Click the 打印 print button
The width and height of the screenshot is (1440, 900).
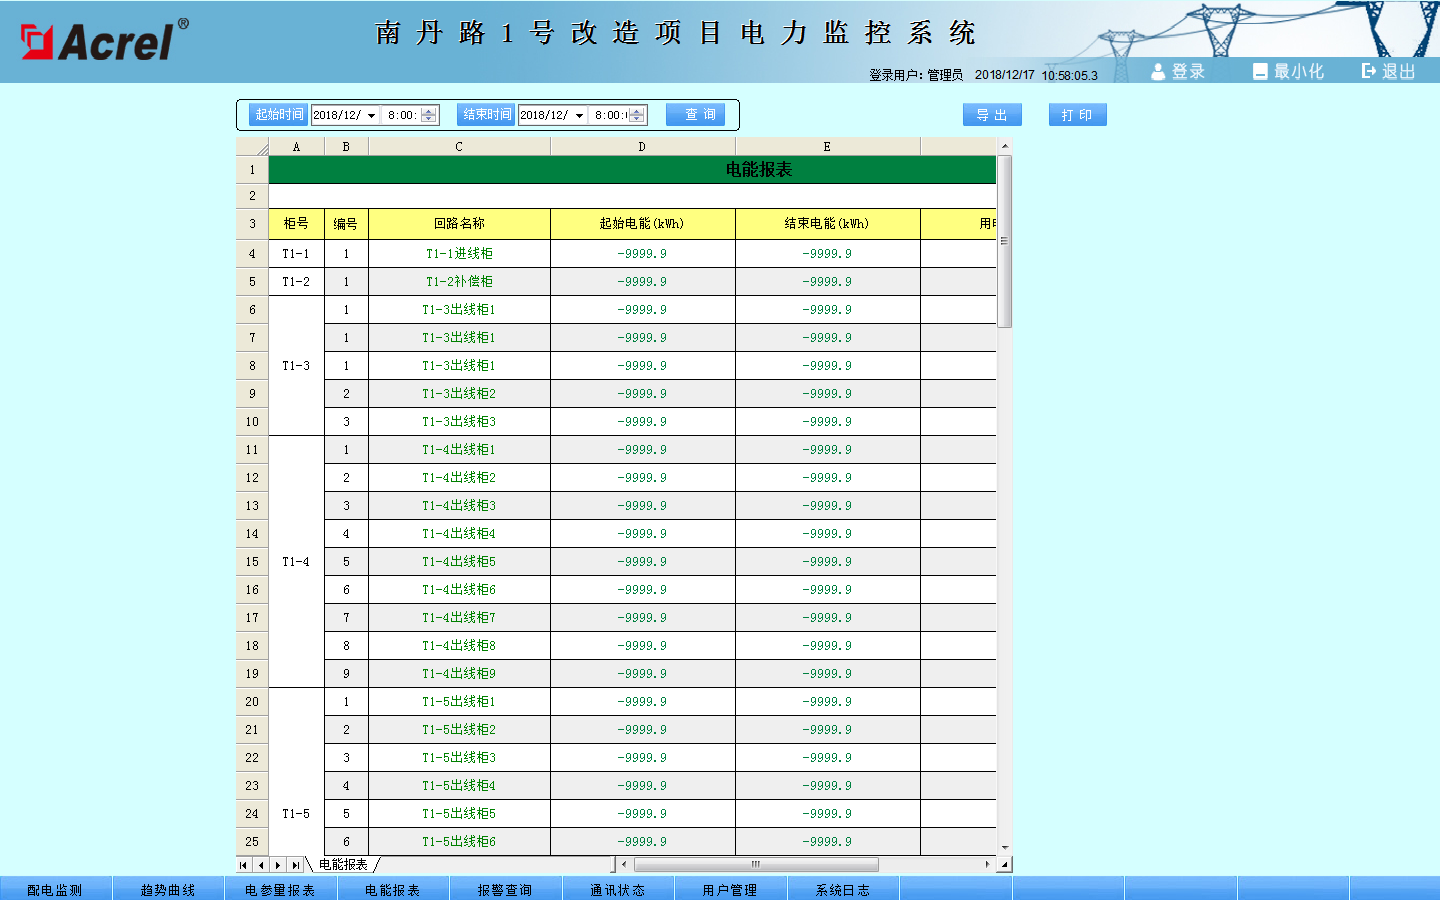(1077, 115)
